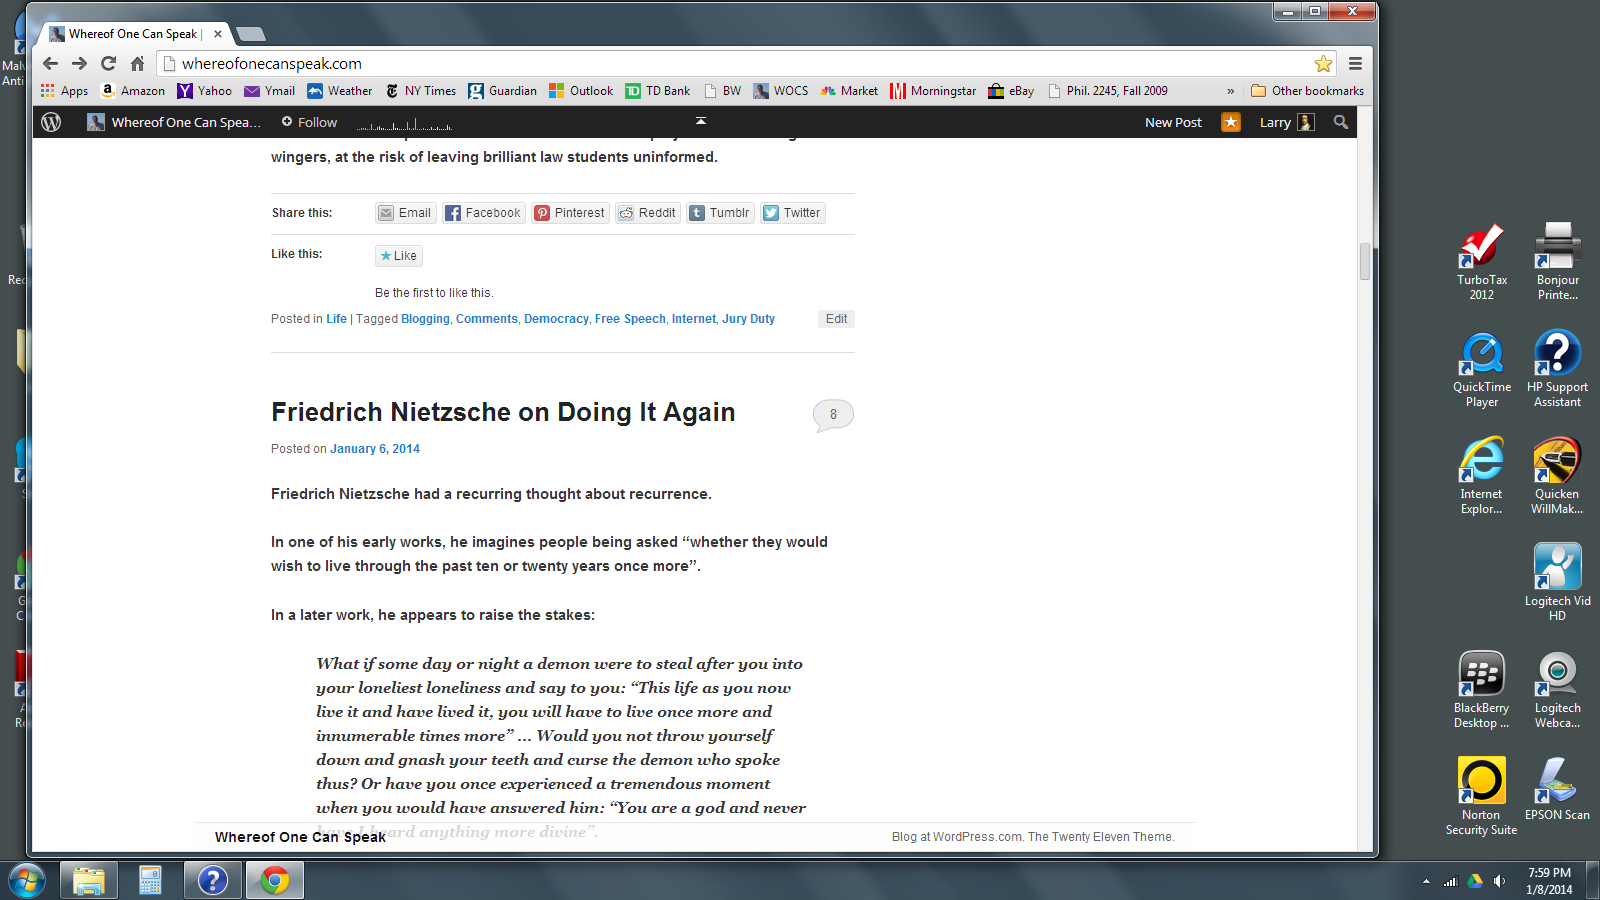Screen dimensions: 1600x900
Task: Like this blog post
Action: (399, 256)
